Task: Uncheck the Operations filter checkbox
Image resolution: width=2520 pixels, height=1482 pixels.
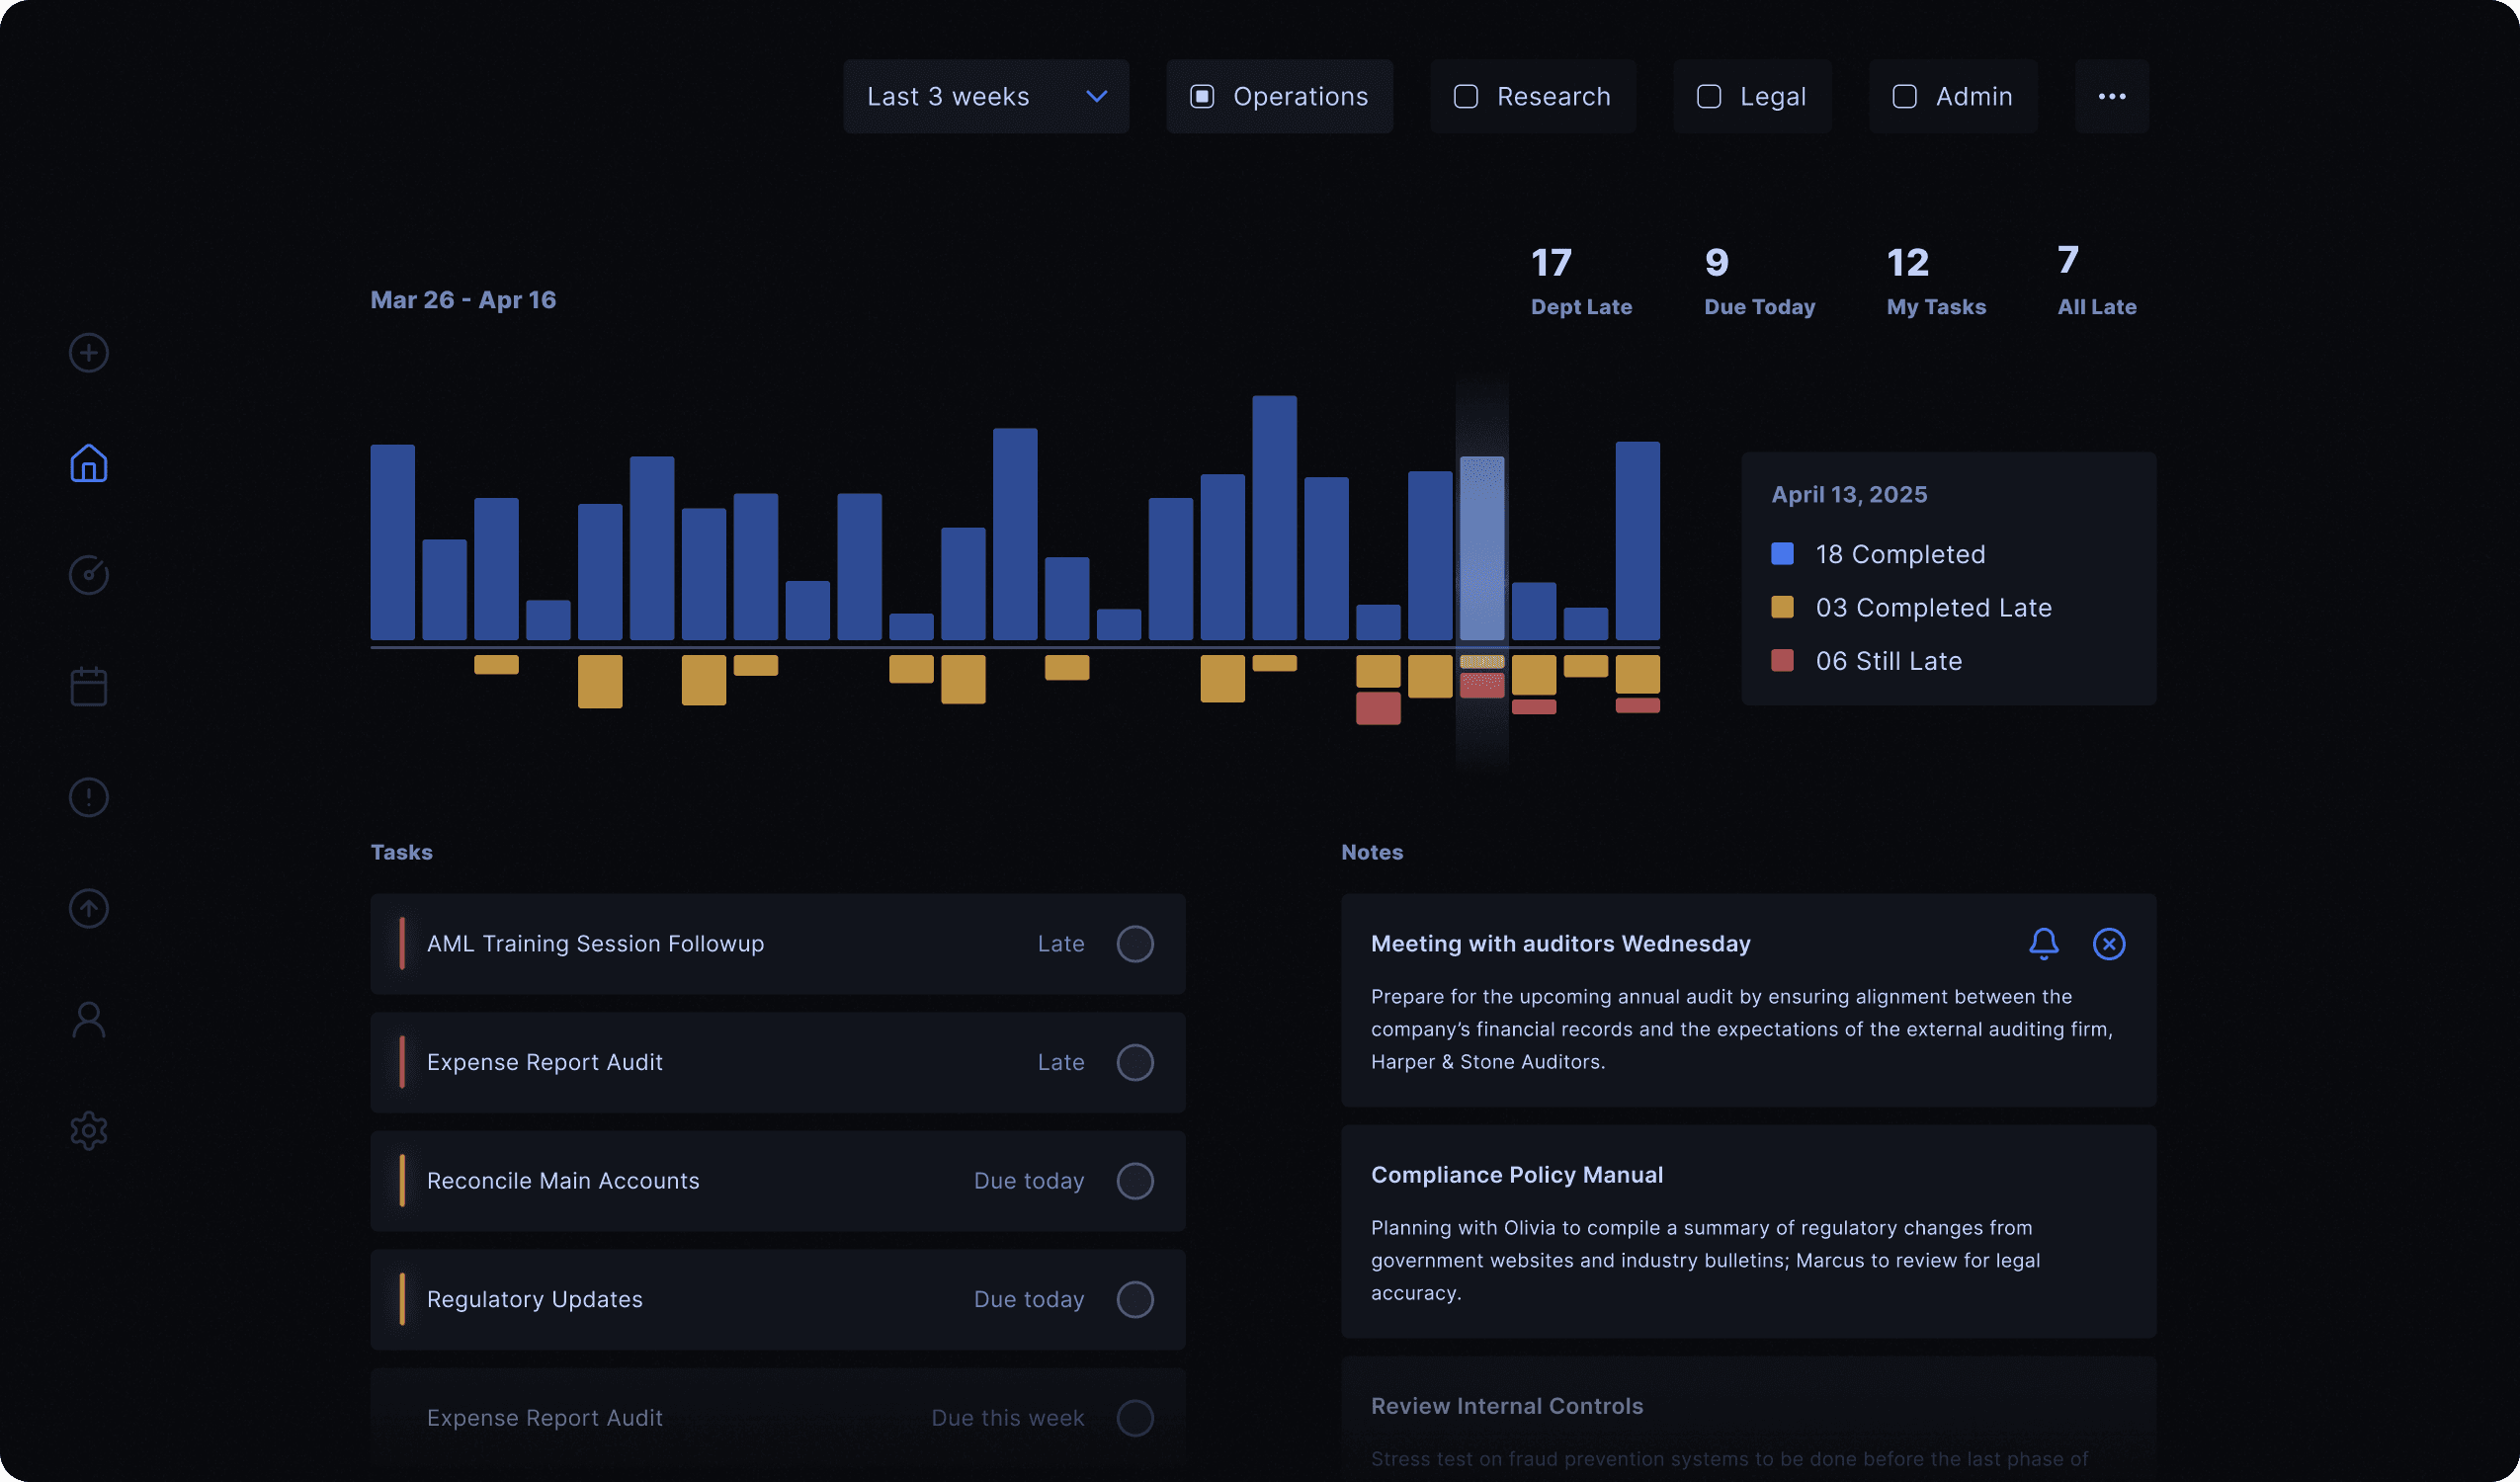Action: 1202,97
